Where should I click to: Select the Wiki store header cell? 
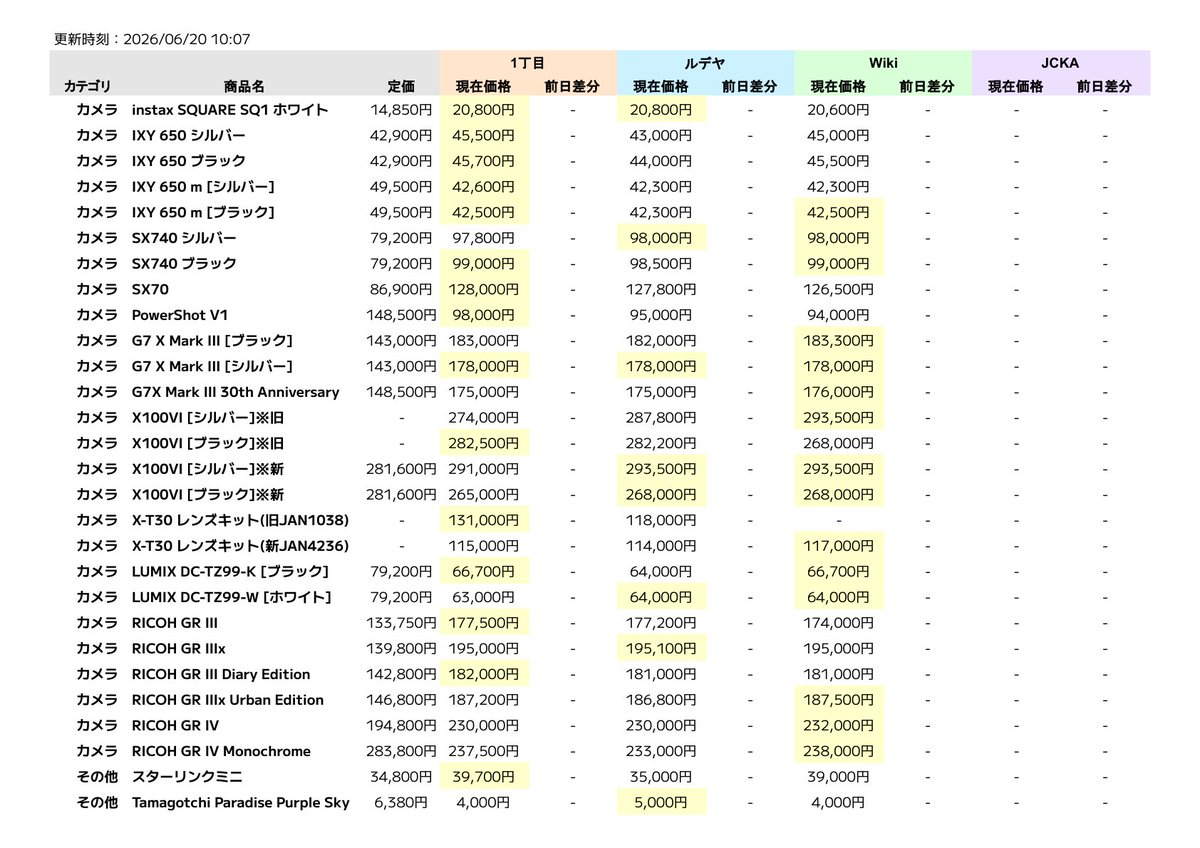[883, 63]
